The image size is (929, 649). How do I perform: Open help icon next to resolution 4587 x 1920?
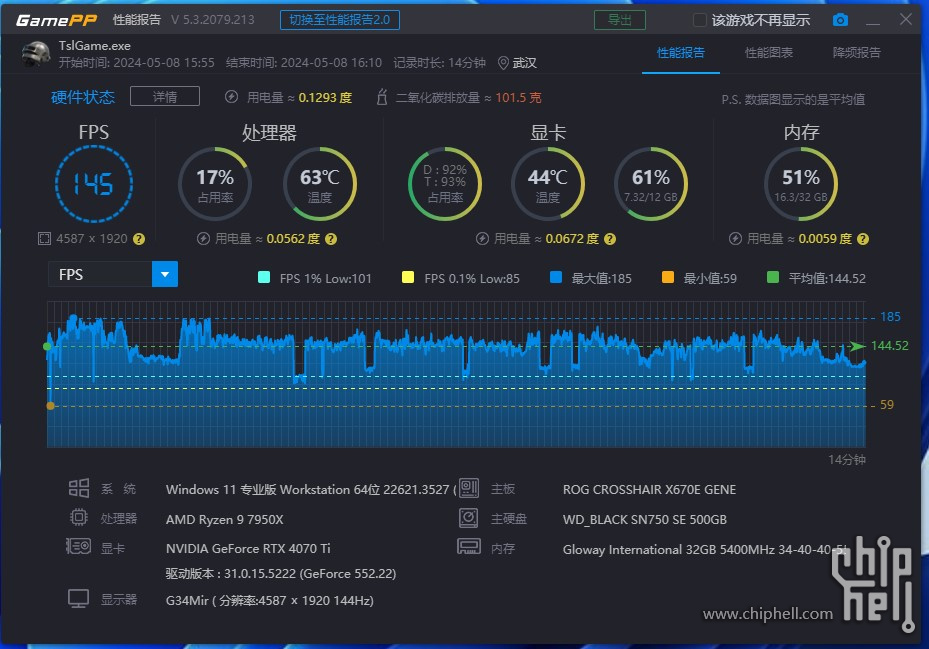(x=139, y=239)
